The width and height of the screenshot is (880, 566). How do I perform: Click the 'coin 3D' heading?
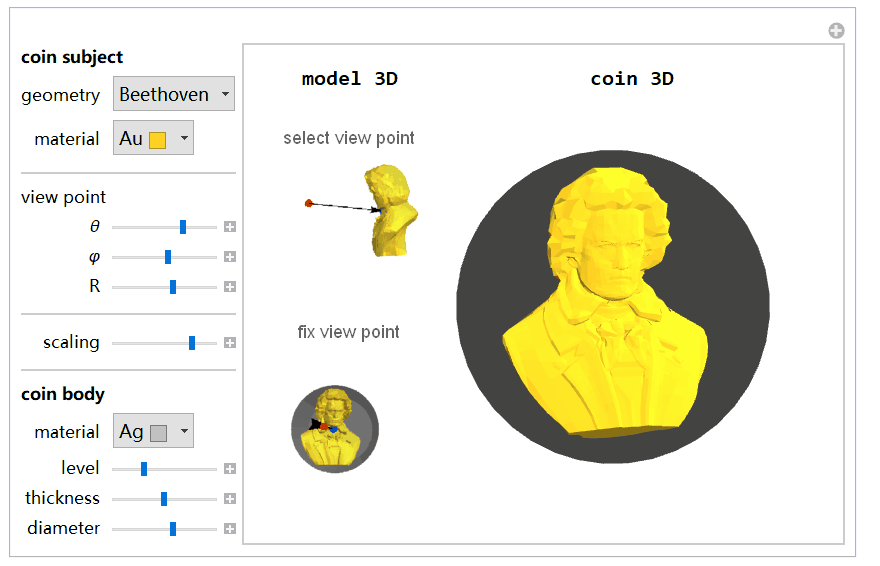click(x=632, y=79)
